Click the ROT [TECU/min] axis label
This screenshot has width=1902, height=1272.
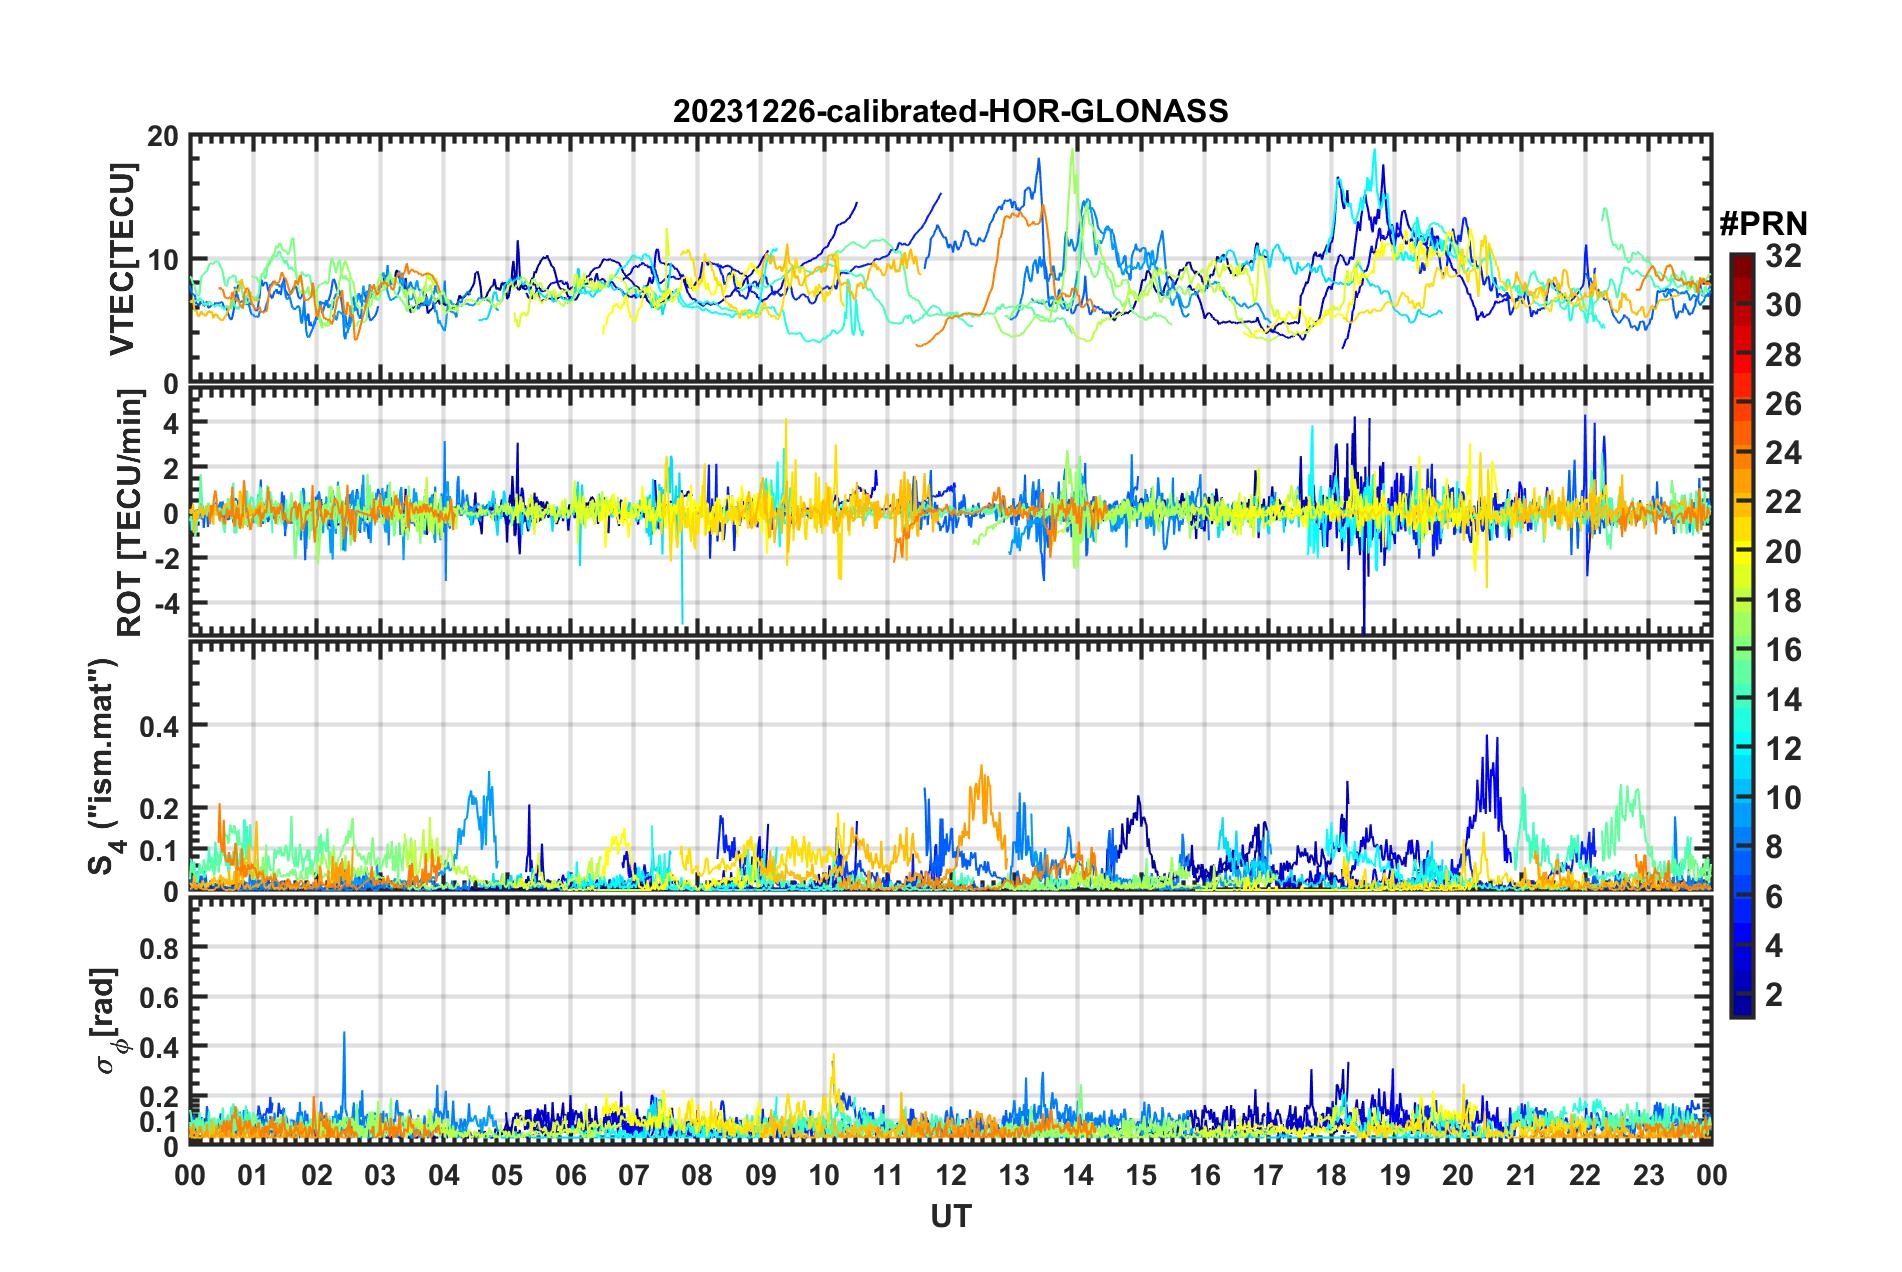[x=129, y=512]
